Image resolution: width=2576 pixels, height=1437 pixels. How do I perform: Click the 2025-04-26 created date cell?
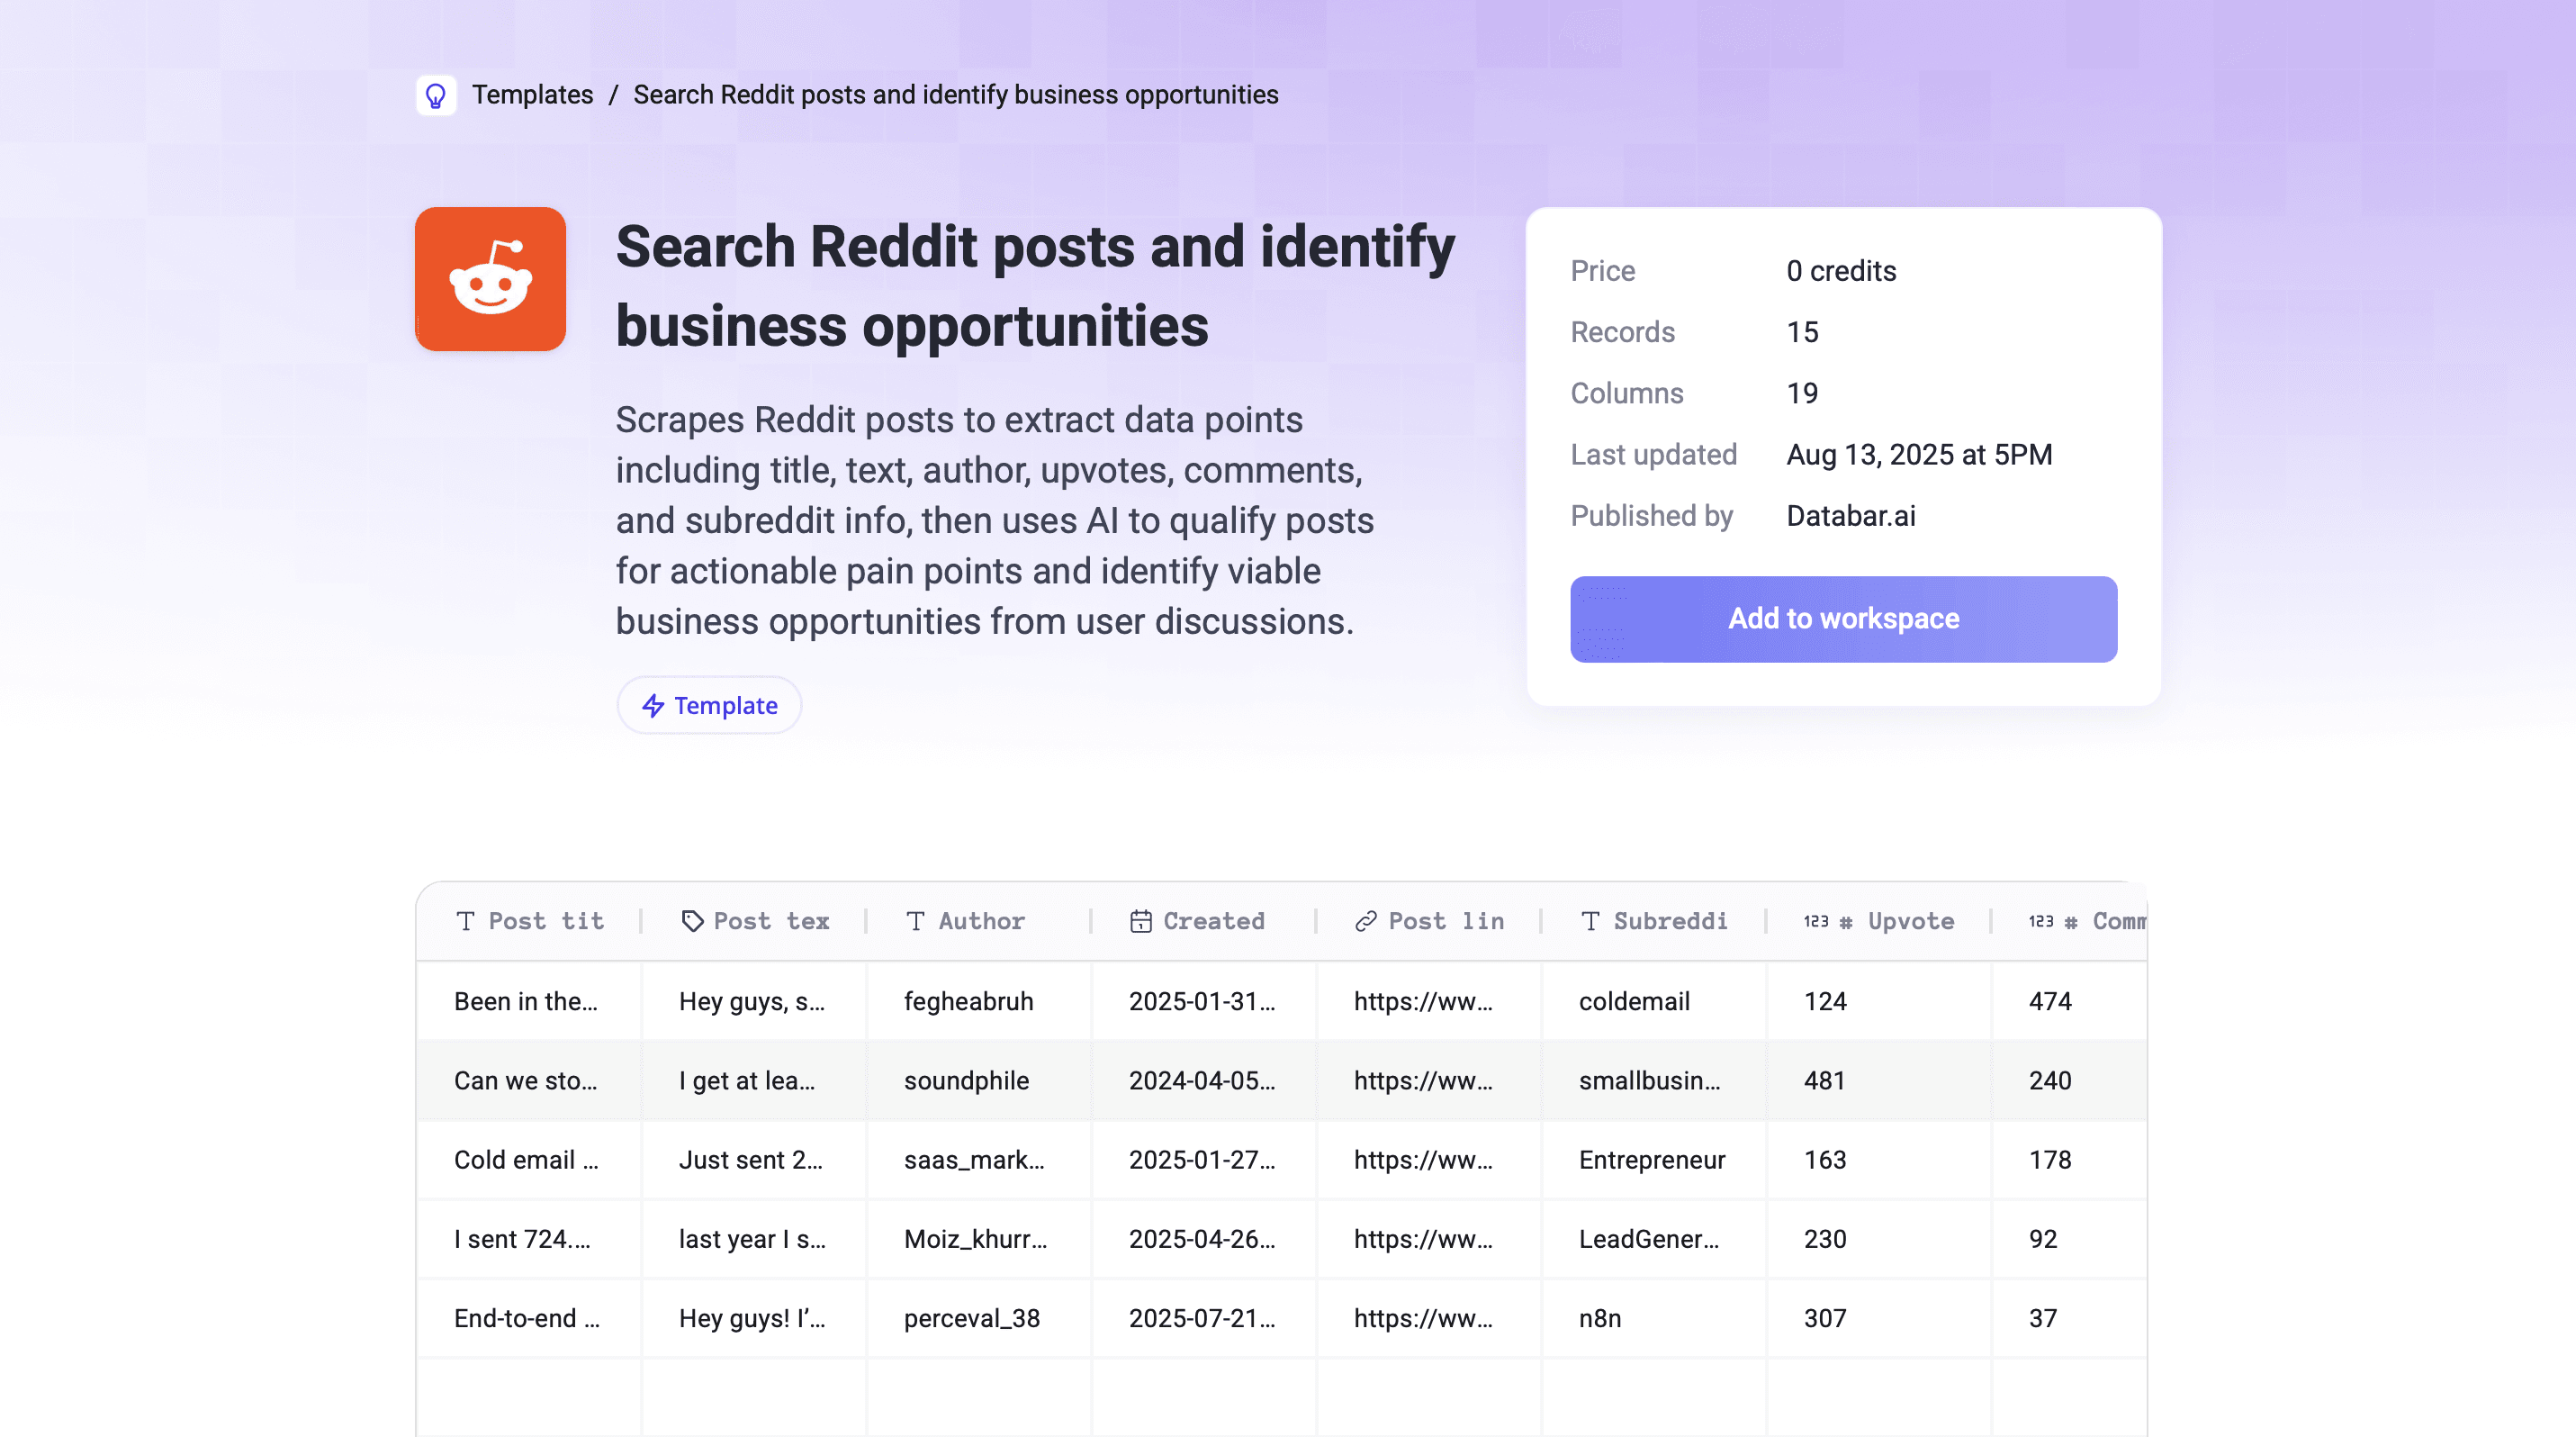tap(1201, 1239)
